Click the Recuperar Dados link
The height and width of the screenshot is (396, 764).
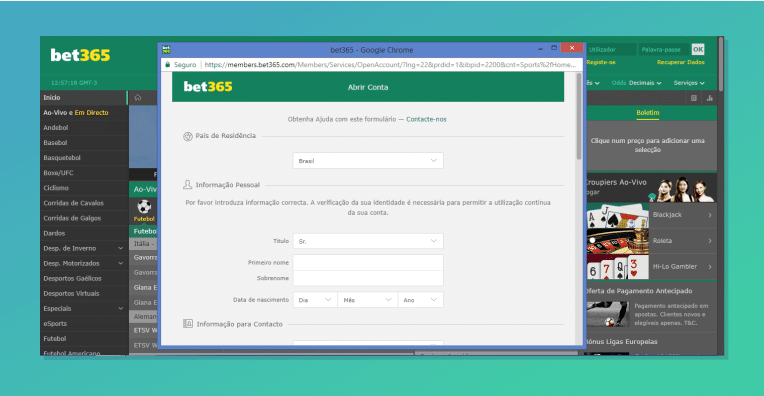681,62
